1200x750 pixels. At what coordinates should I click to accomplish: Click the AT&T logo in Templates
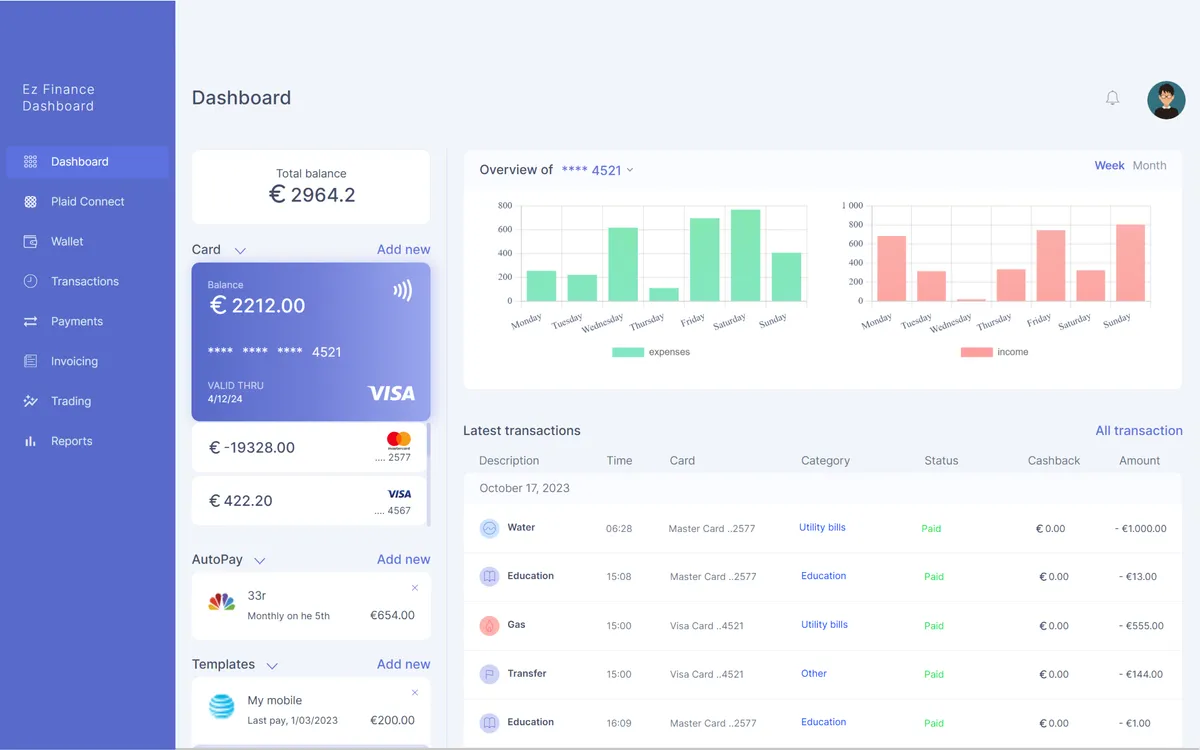221,706
